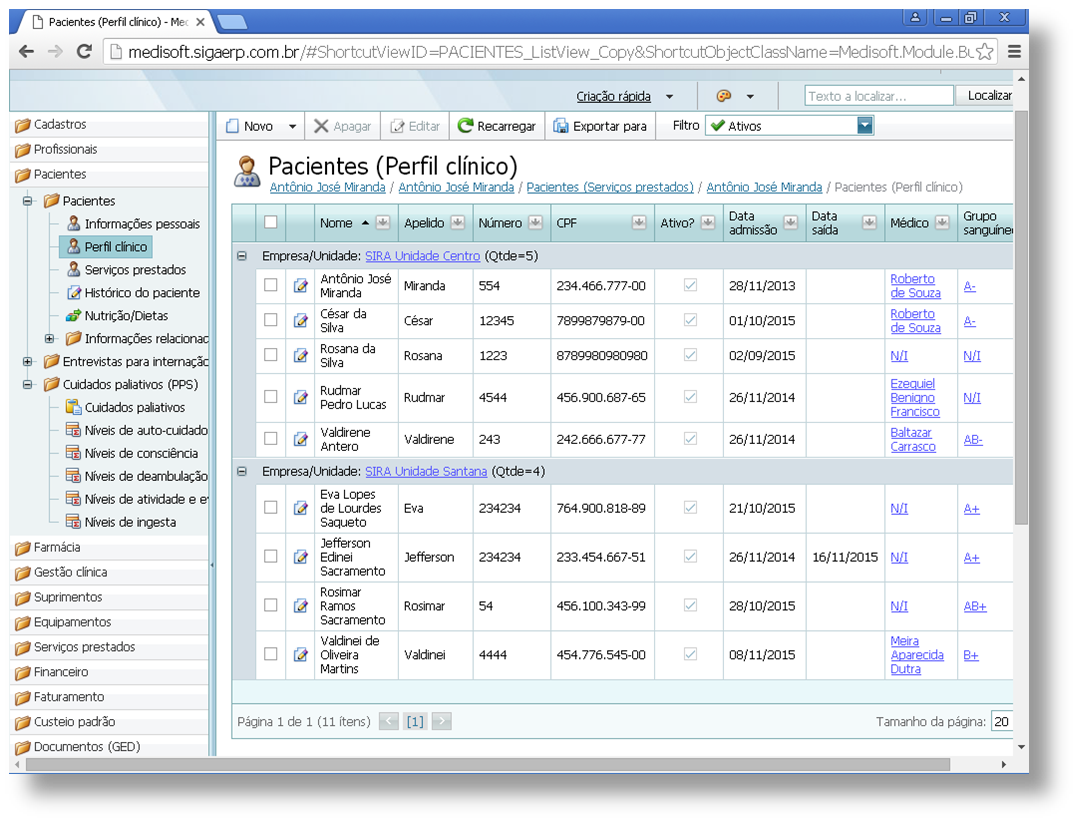Open SIRA Unidade Centro link
1078x823 pixels.
422,256
